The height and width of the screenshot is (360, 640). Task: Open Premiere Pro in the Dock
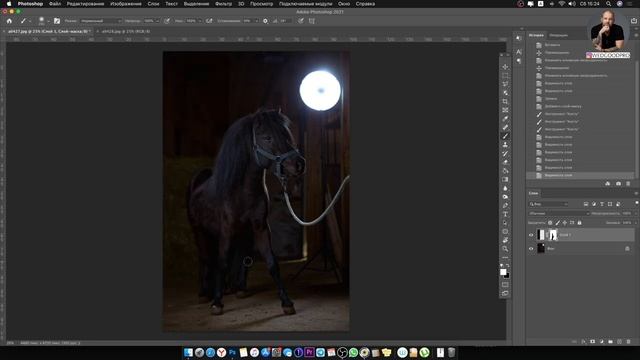click(309, 352)
